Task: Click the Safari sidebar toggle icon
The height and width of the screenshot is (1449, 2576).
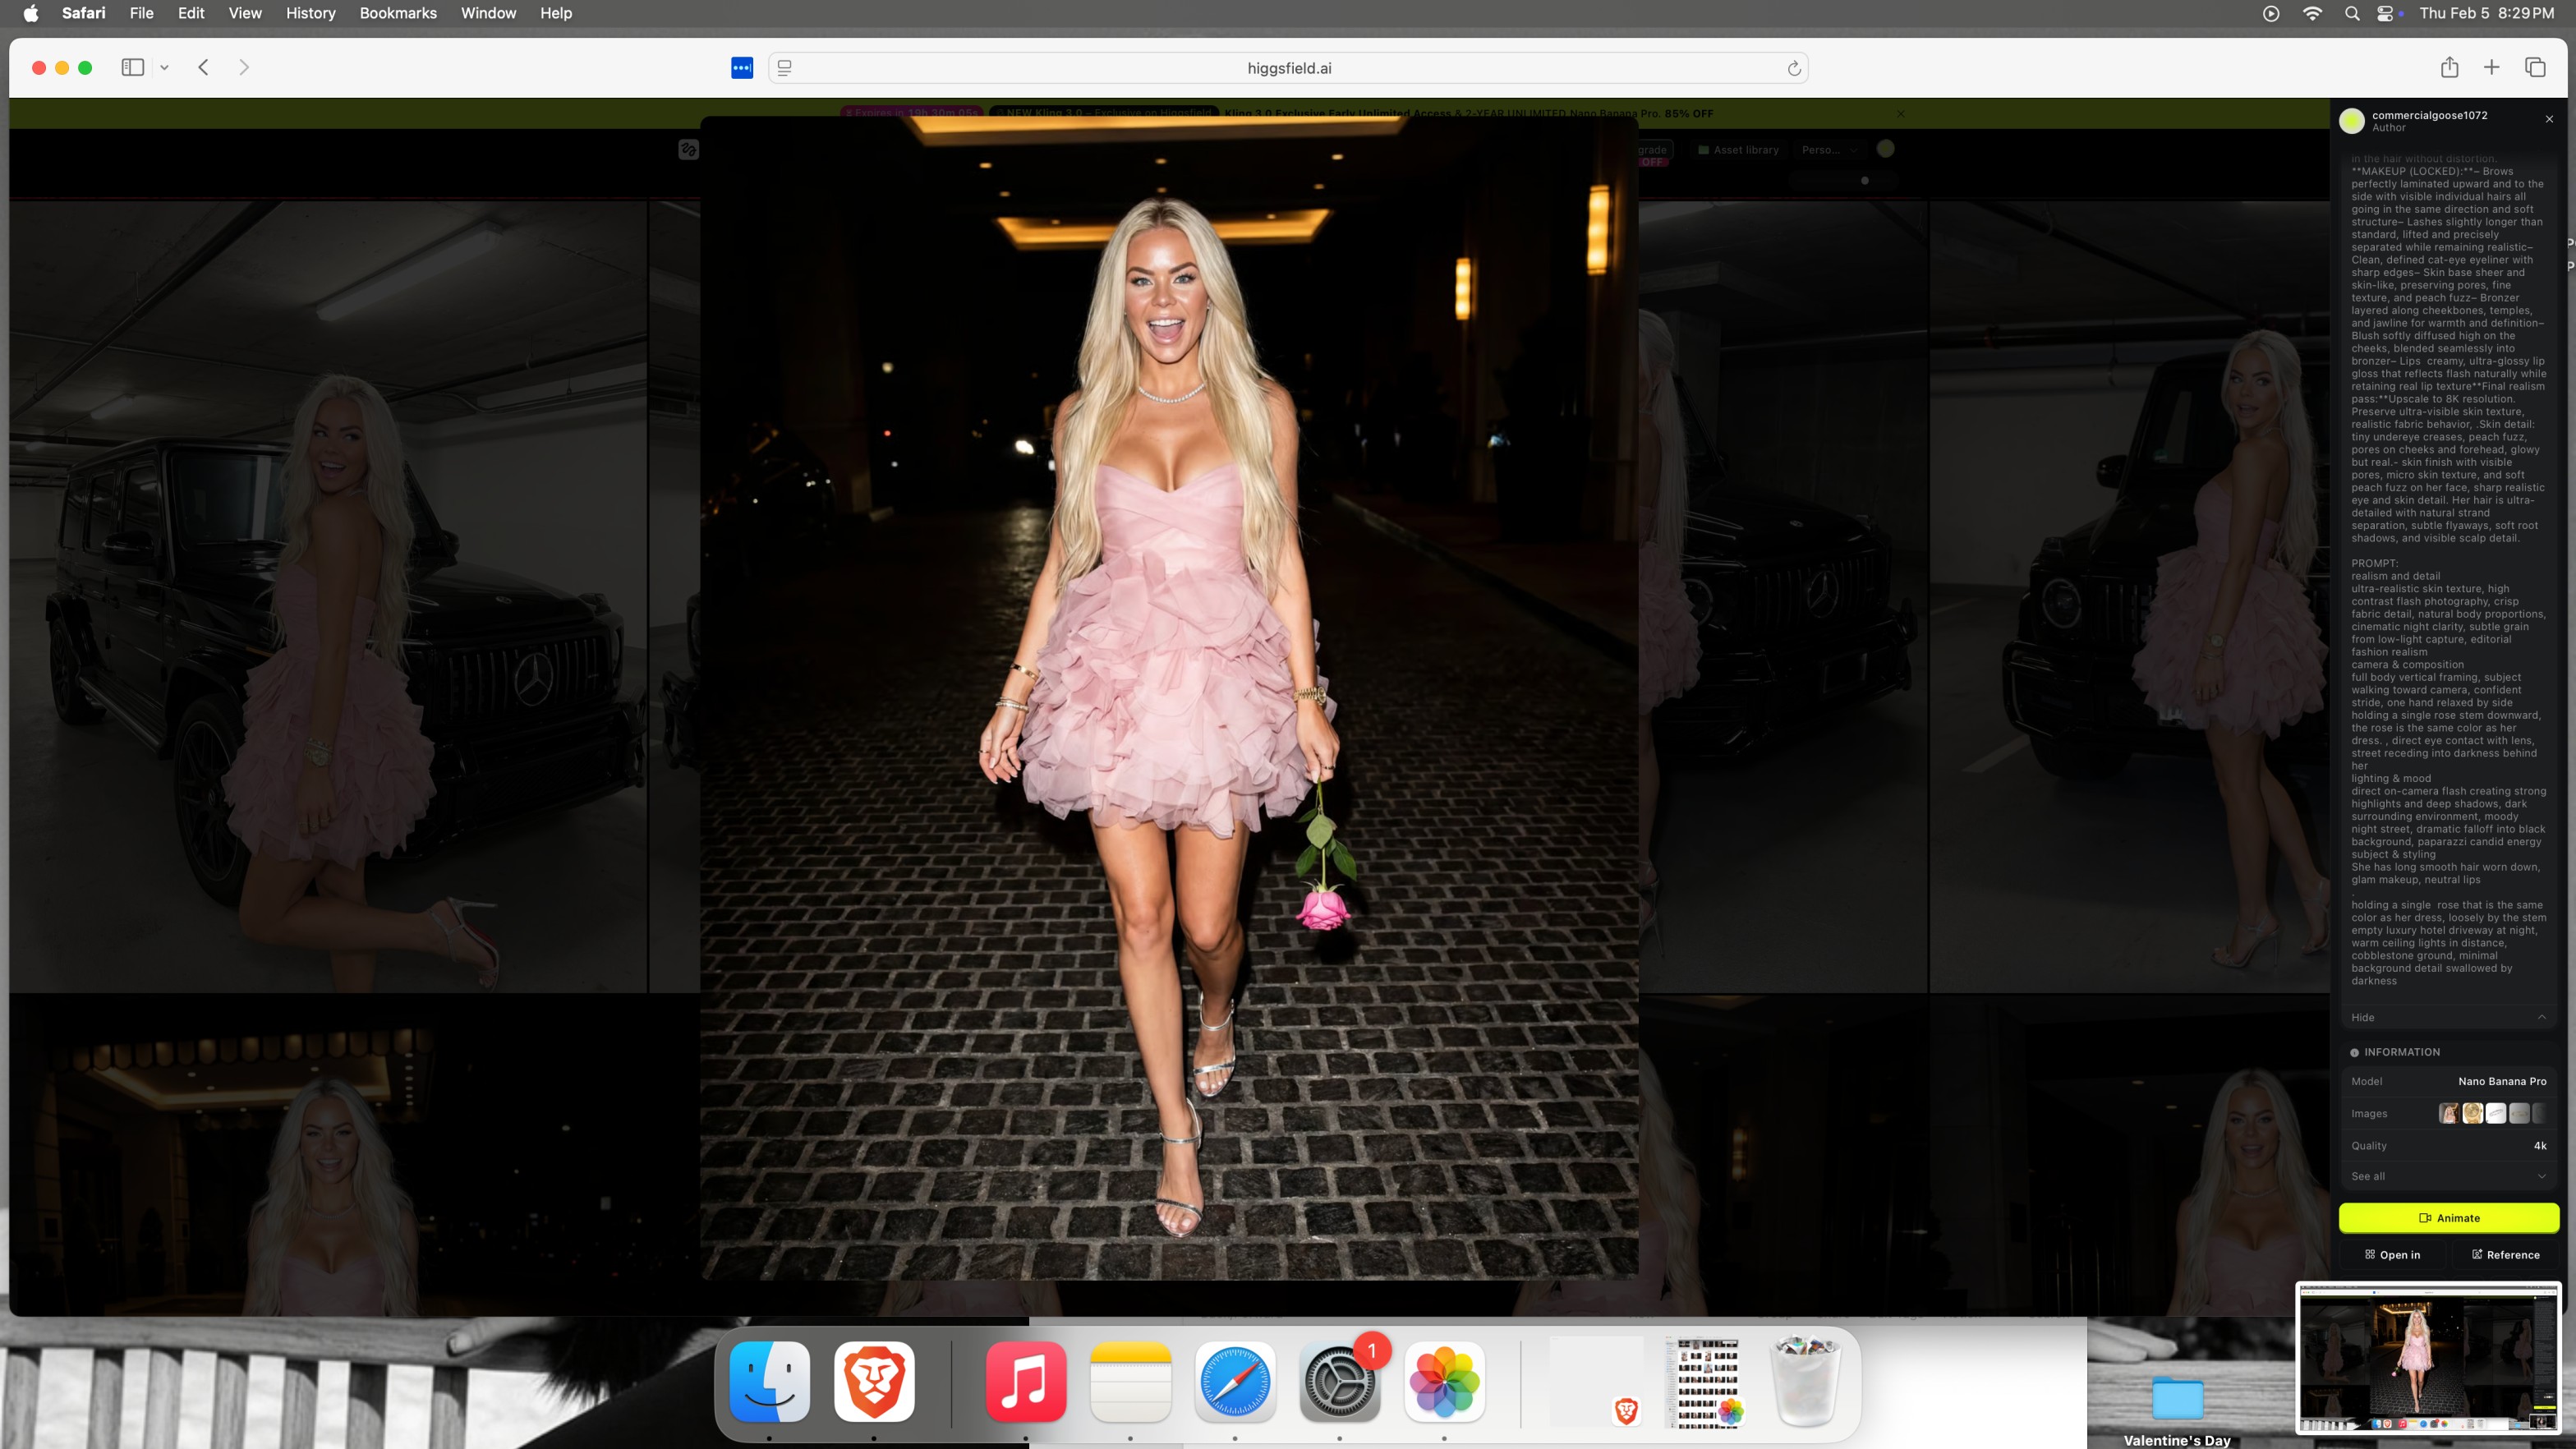Action: 132,67
